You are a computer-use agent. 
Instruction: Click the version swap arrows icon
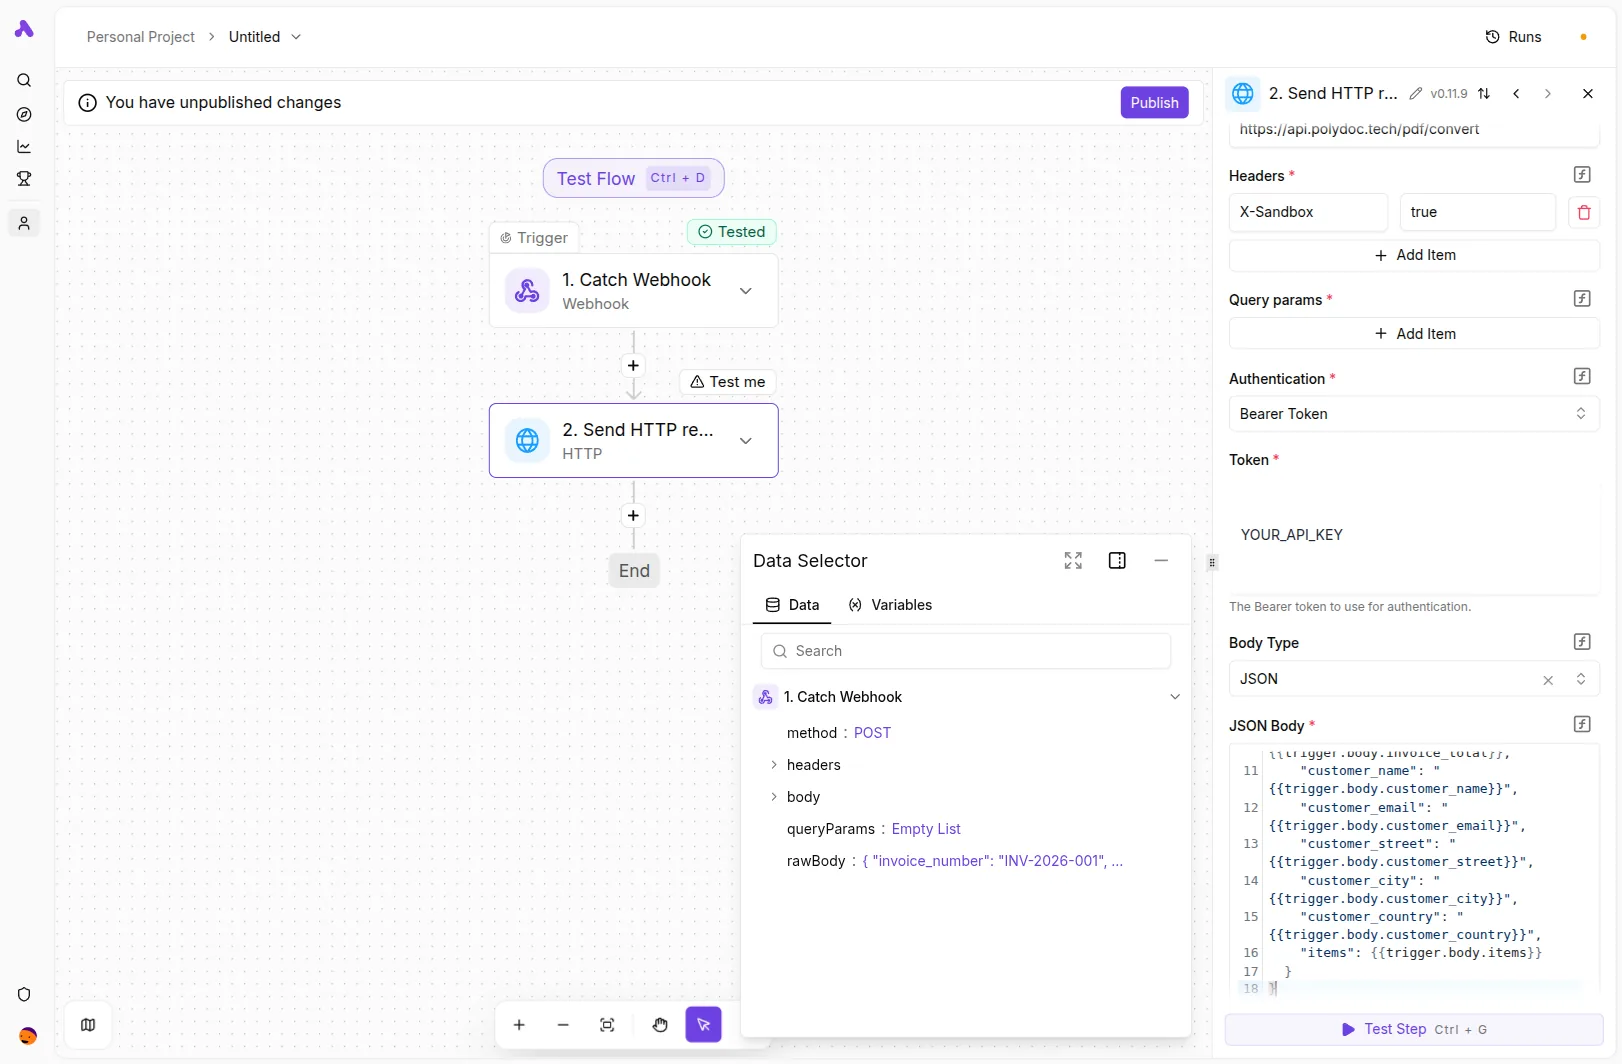(1484, 93)
